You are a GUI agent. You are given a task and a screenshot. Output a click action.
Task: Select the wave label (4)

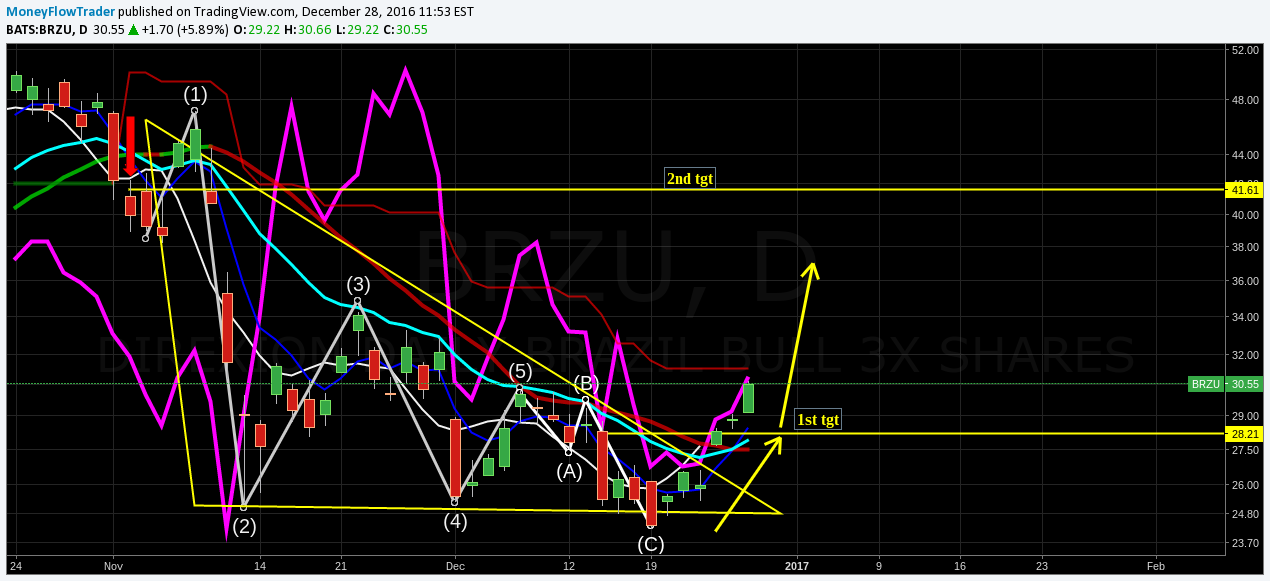pyautogui.click(x=456, y=521)
